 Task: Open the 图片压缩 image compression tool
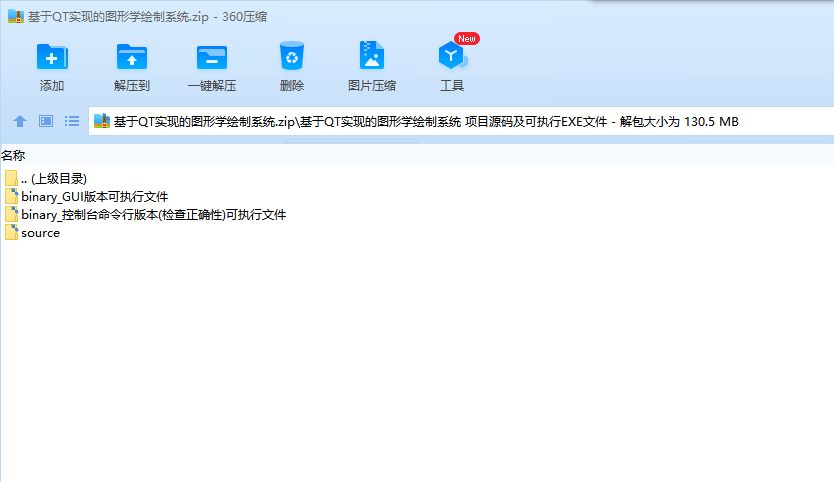pyautogui.click(x=372, y=55)
